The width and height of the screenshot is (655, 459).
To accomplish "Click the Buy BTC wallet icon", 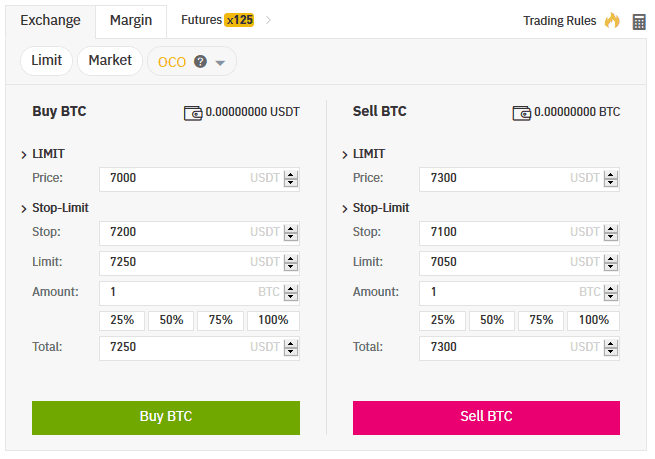I will [x=193, y=112].
